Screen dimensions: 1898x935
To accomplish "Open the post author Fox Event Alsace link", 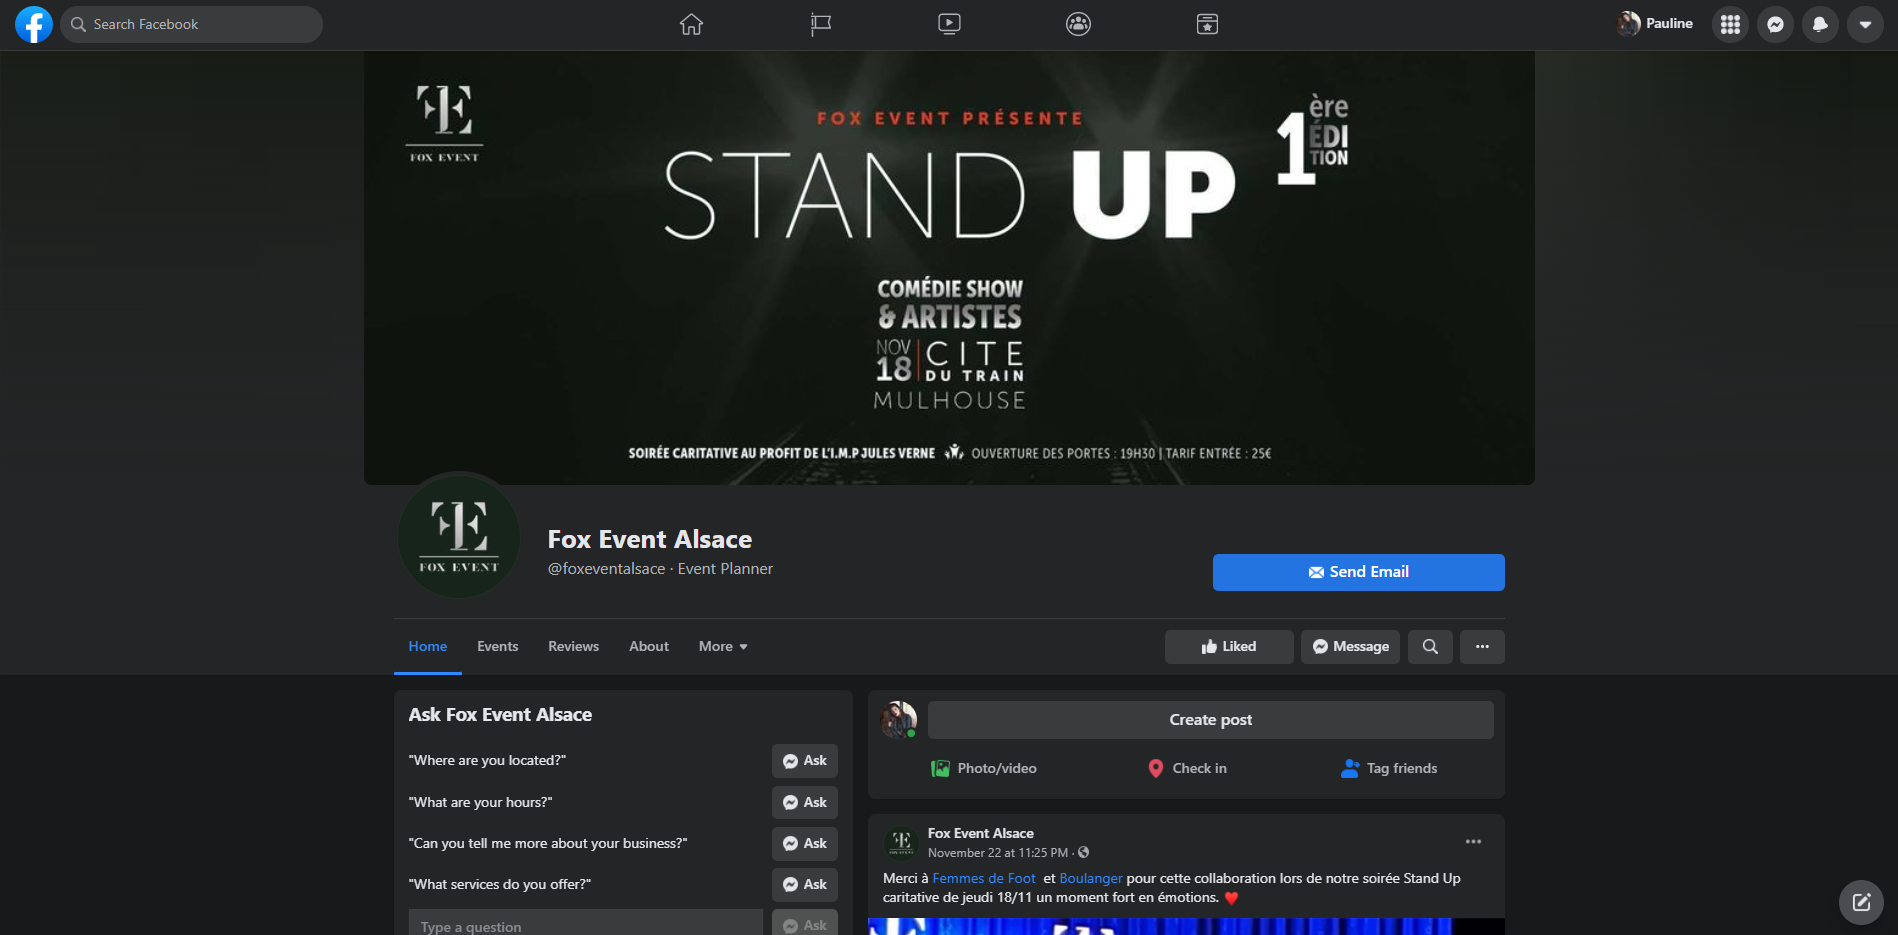I will (980, 834).
